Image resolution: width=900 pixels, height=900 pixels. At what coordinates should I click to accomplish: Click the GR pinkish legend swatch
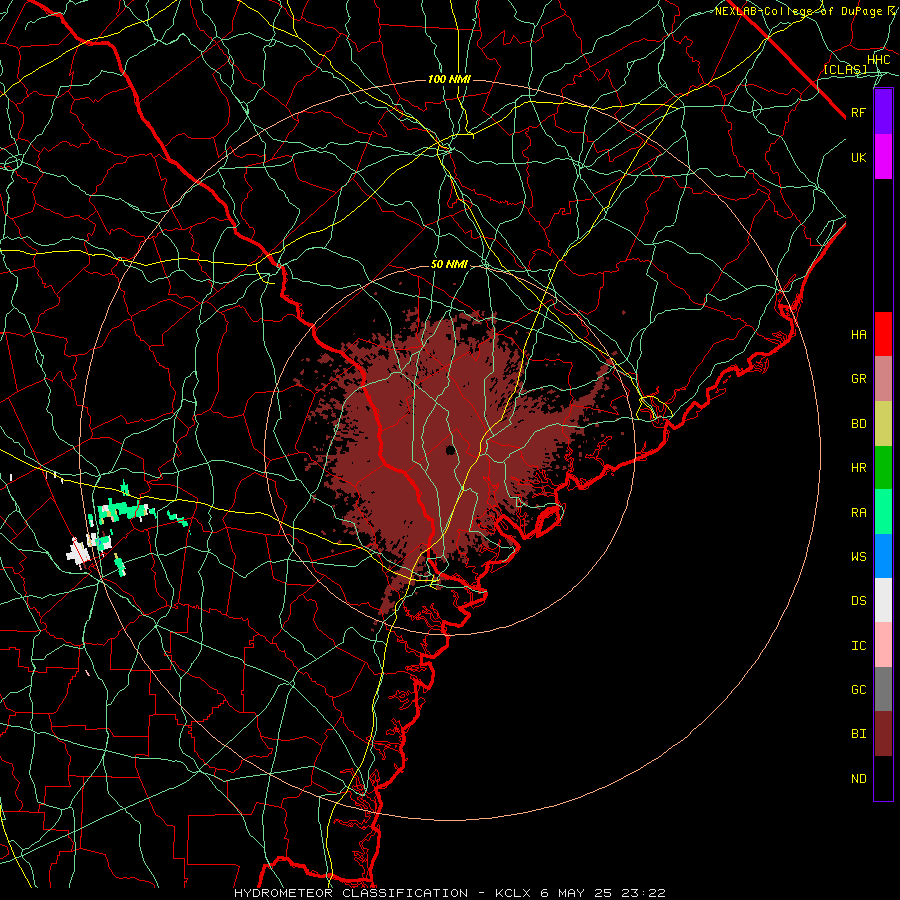click(883, 379)
